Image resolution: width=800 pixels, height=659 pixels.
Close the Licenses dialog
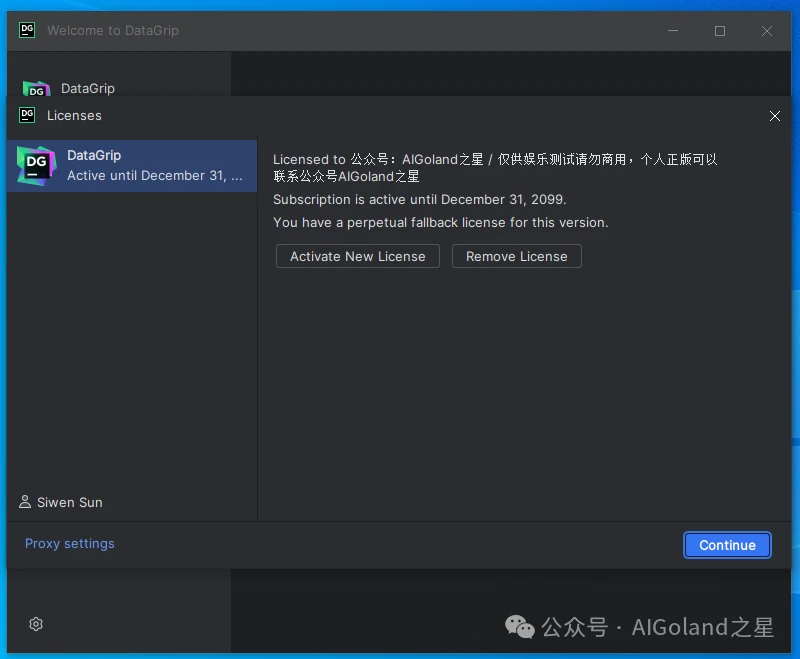(774, 116)
